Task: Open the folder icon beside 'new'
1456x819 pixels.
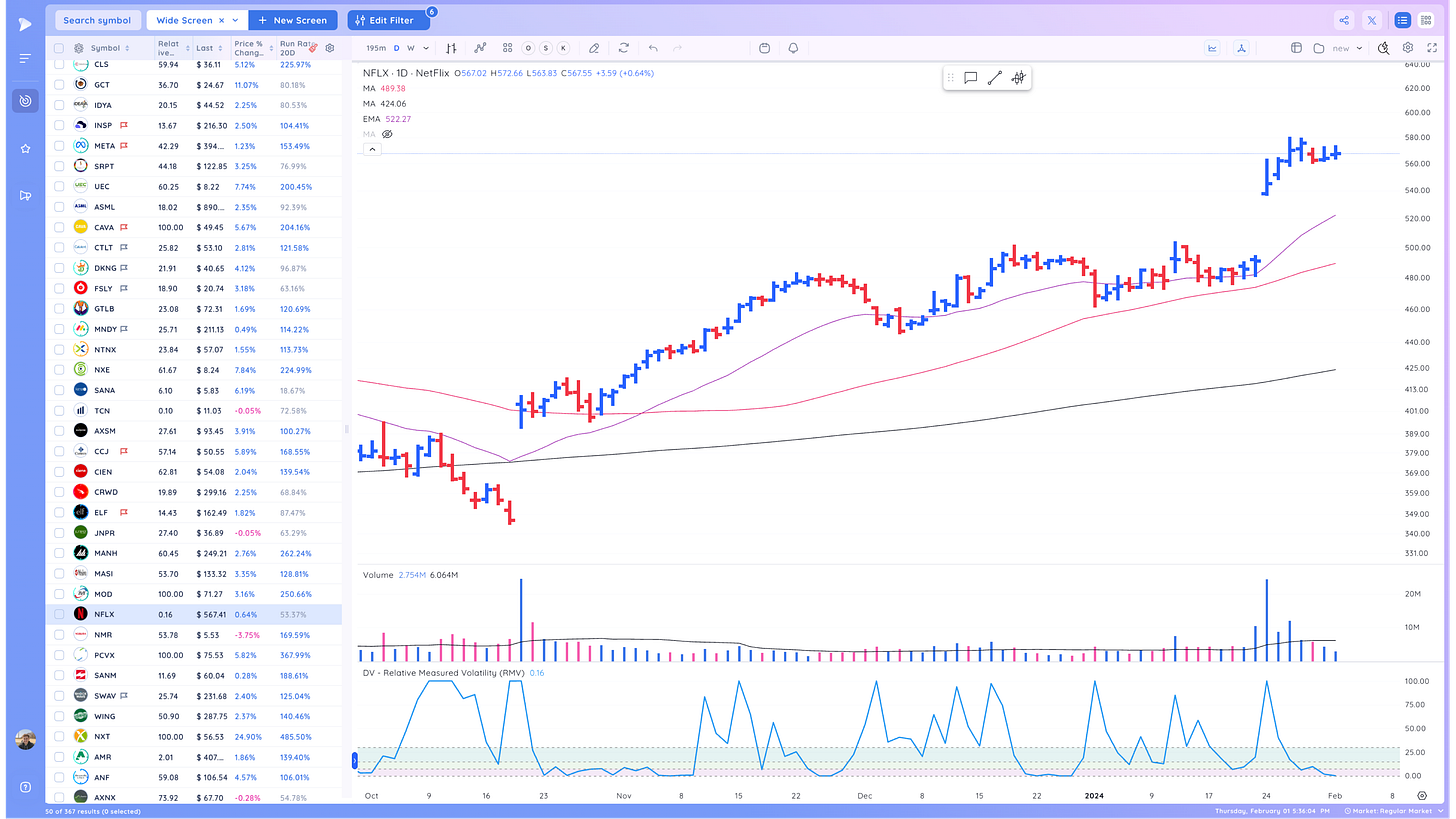Action: point(1319,48)
